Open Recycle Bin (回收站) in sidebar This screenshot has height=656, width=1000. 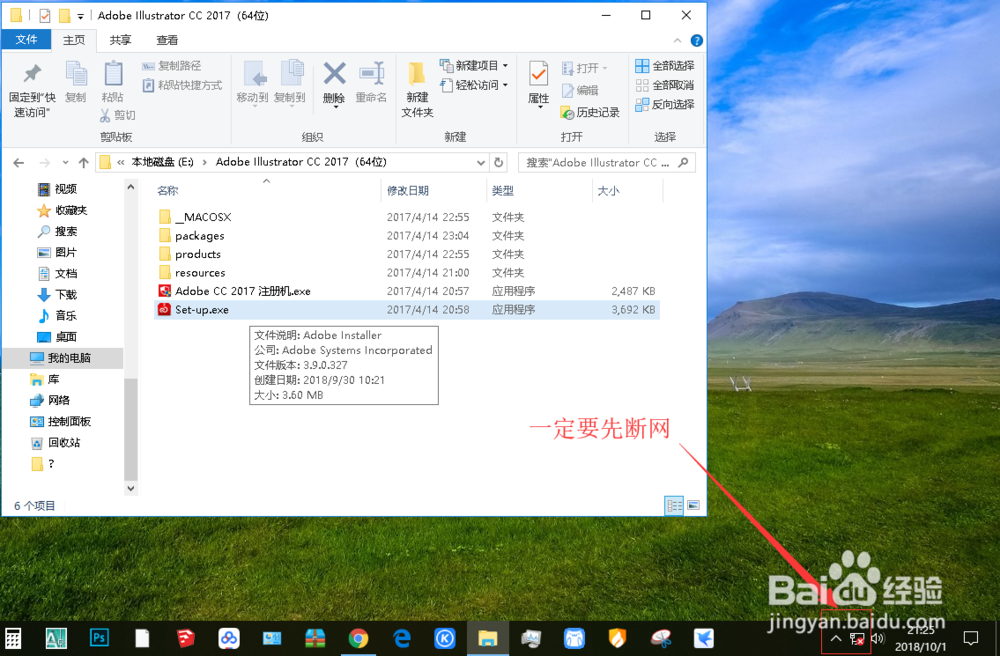[x=55, y=442]
